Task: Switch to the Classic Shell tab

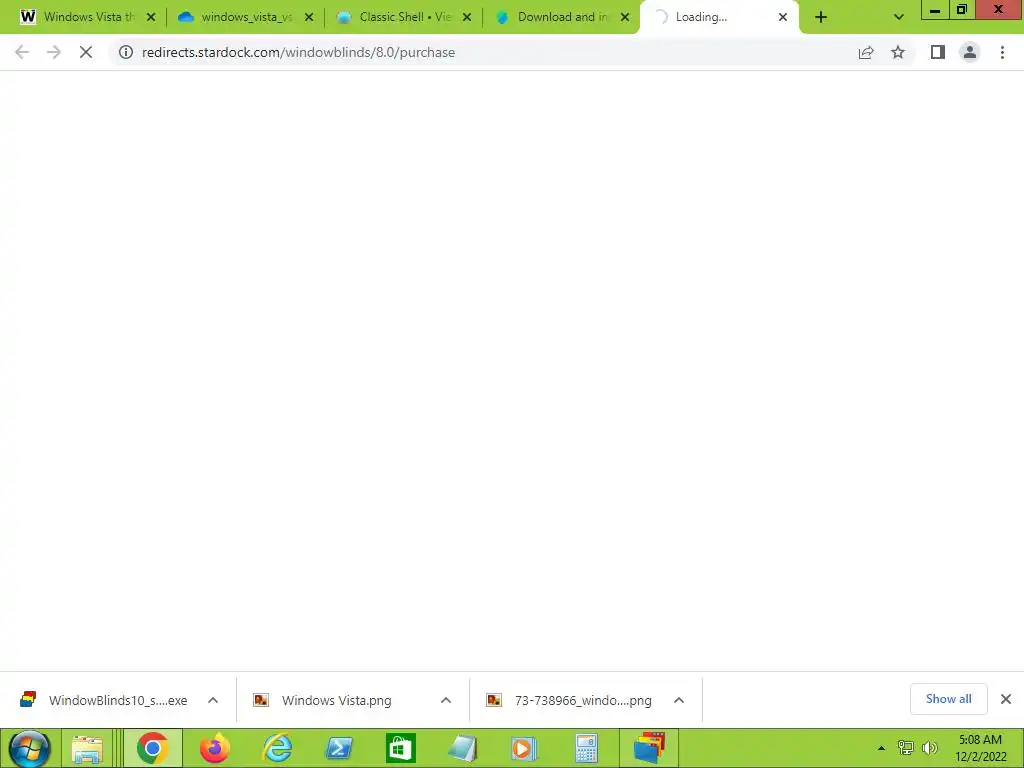Action: 400,17
